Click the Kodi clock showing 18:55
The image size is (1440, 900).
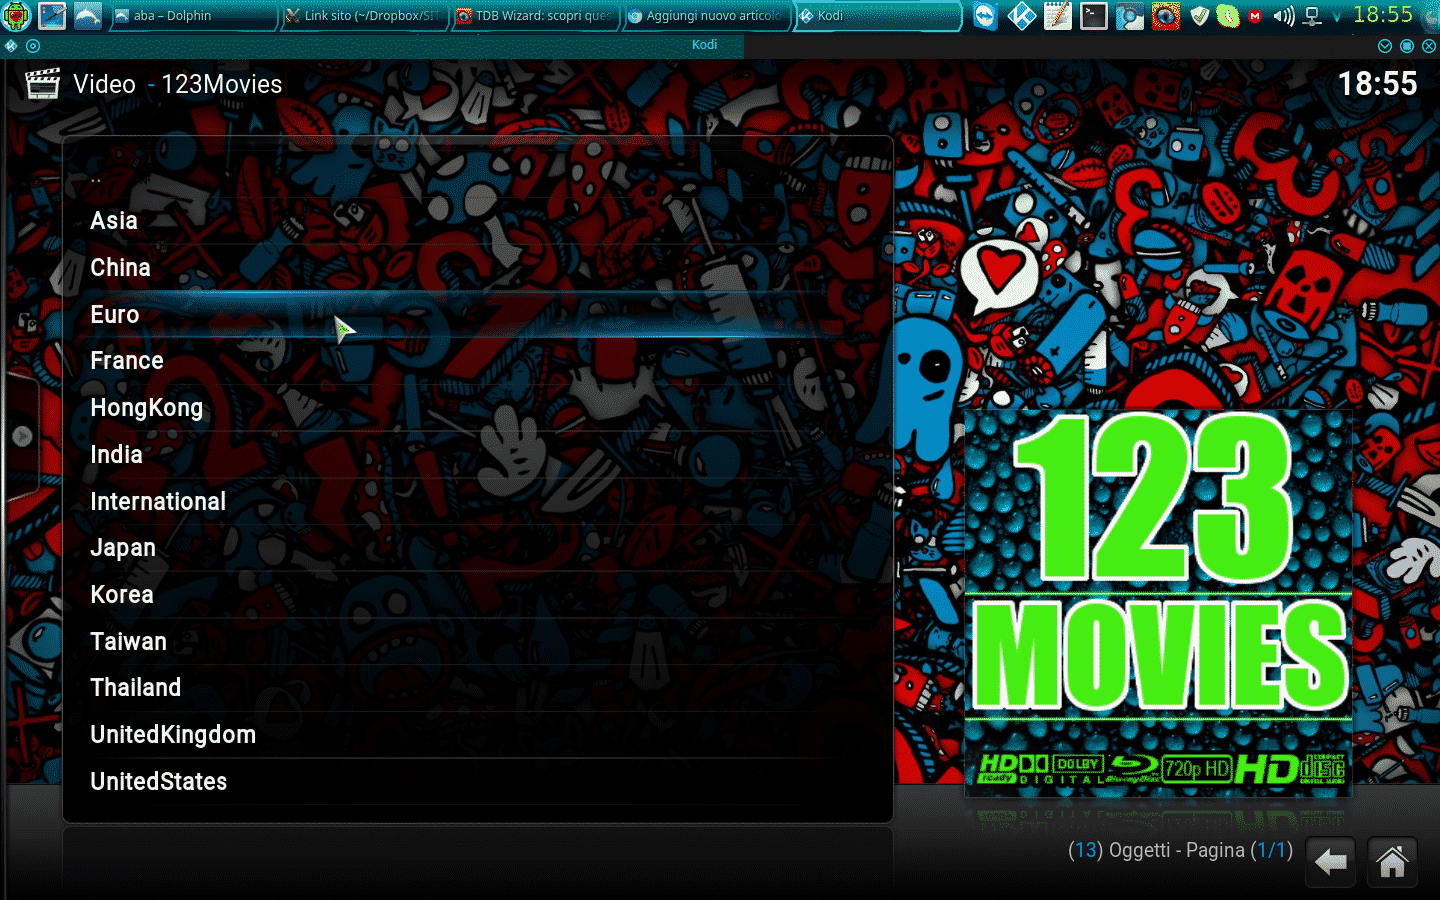1378,84
